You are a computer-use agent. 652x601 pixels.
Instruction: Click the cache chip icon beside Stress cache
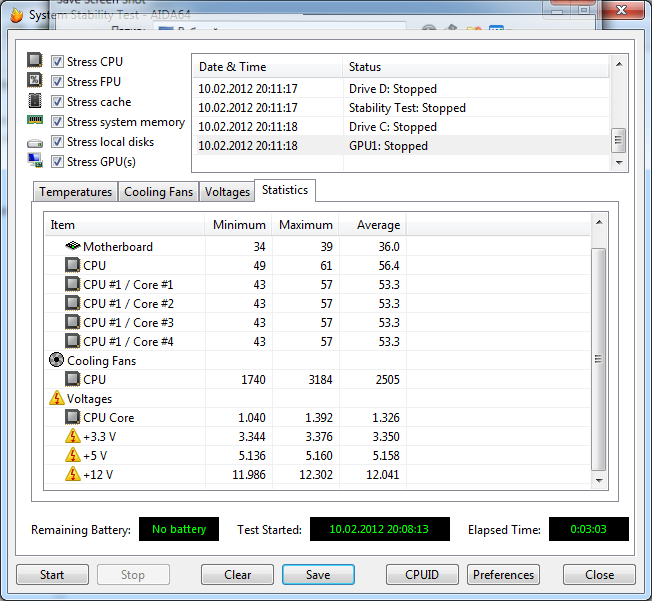(35, 100)
